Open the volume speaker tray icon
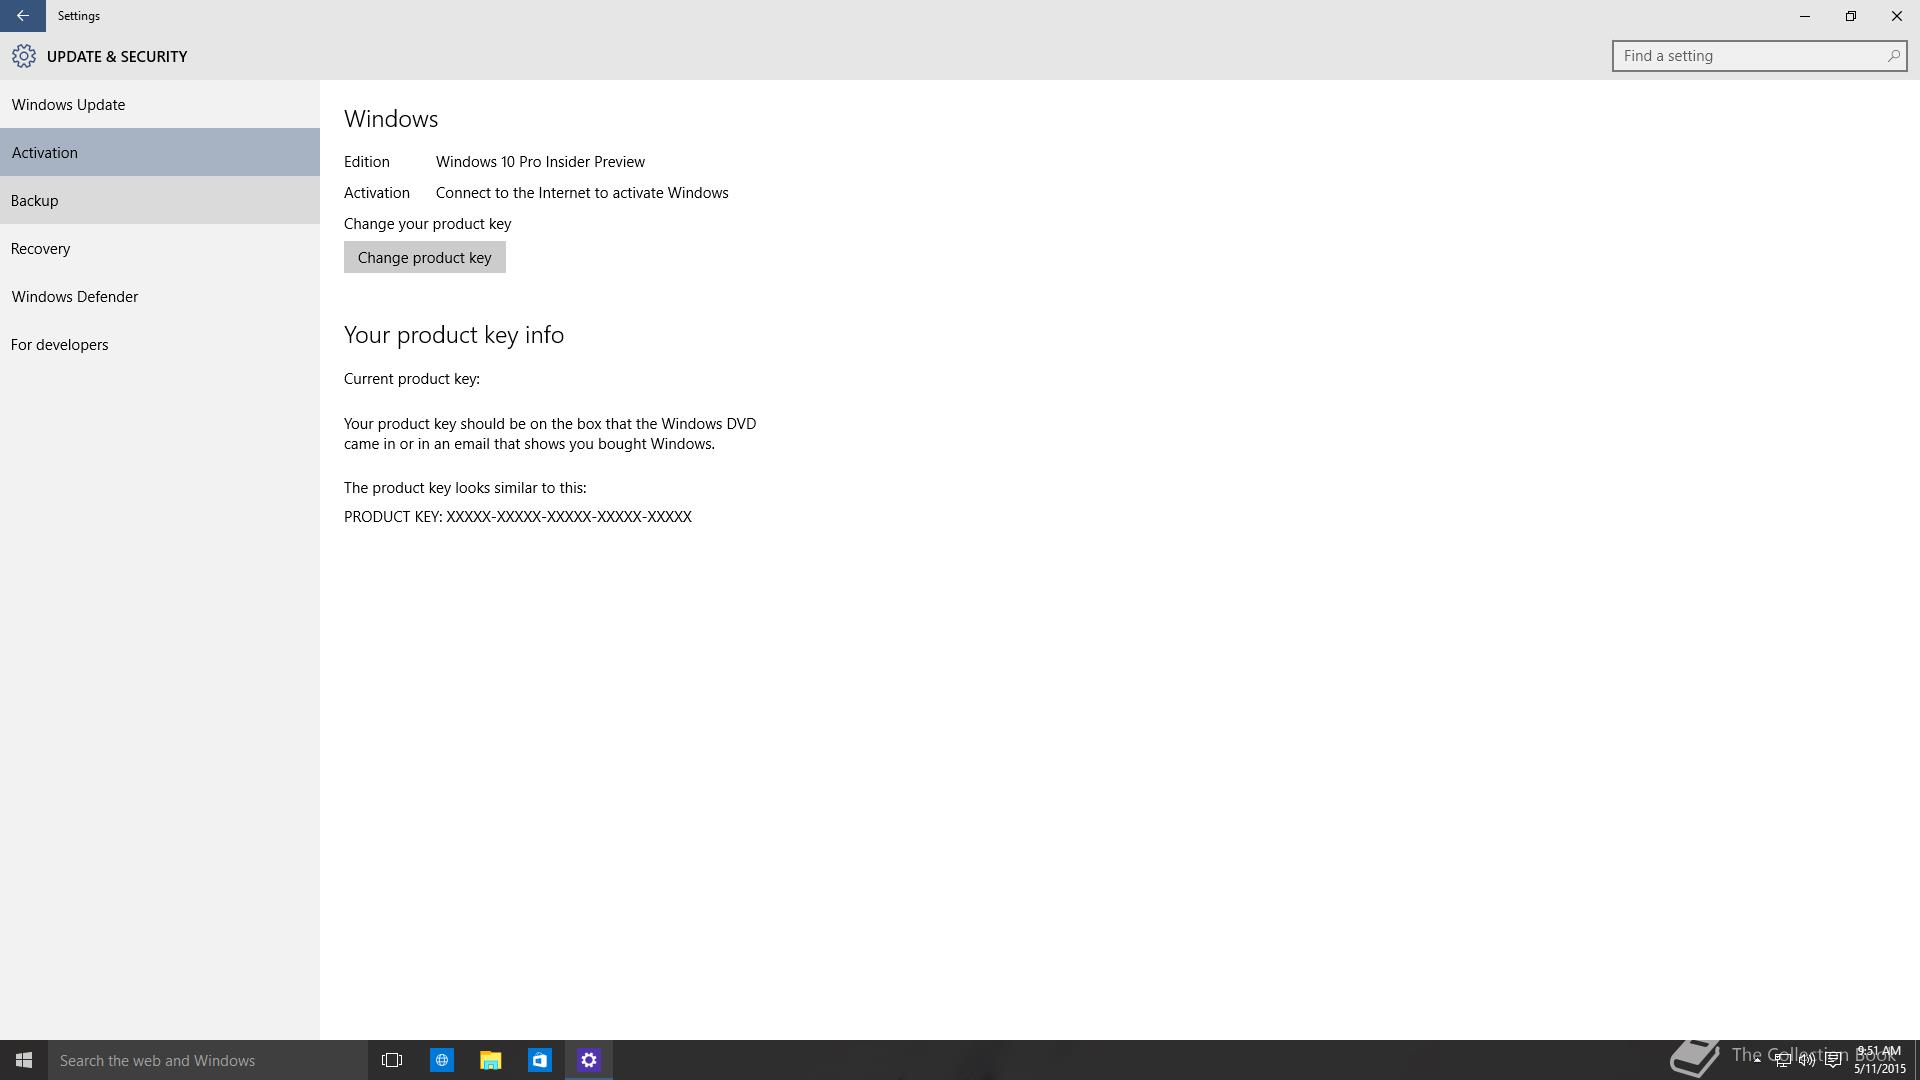 tap(1807, 1060)
